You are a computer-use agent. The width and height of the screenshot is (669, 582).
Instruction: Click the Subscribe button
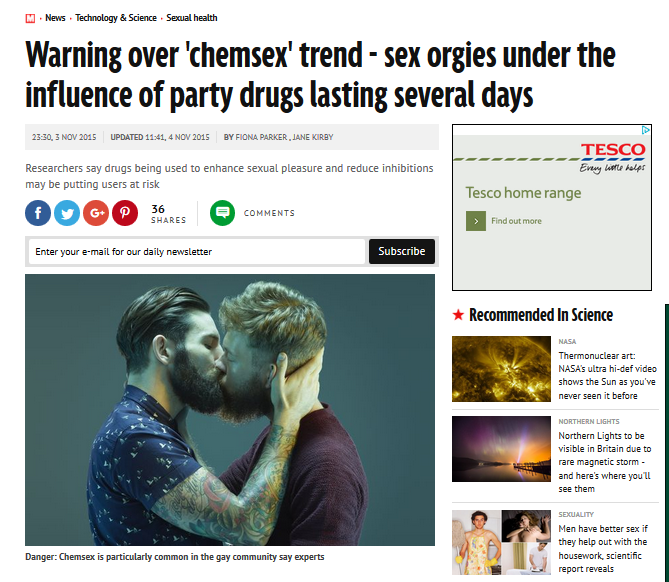point(401,251)
